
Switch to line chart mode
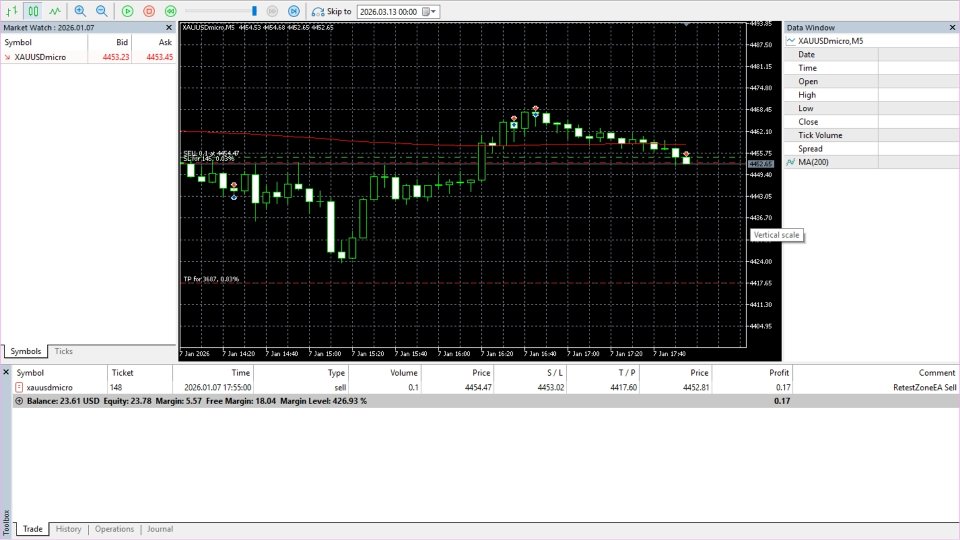point(54,11)
